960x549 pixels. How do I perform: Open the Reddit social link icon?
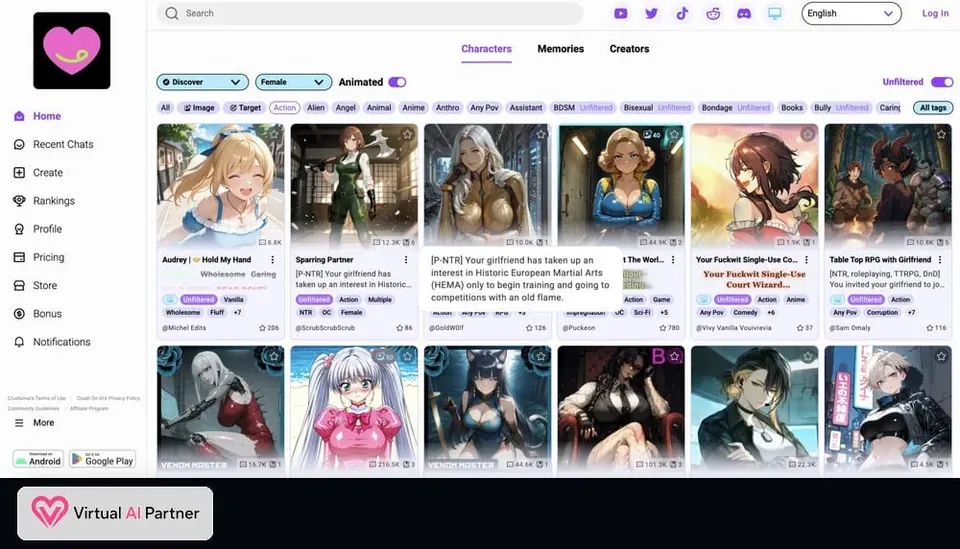713,13
